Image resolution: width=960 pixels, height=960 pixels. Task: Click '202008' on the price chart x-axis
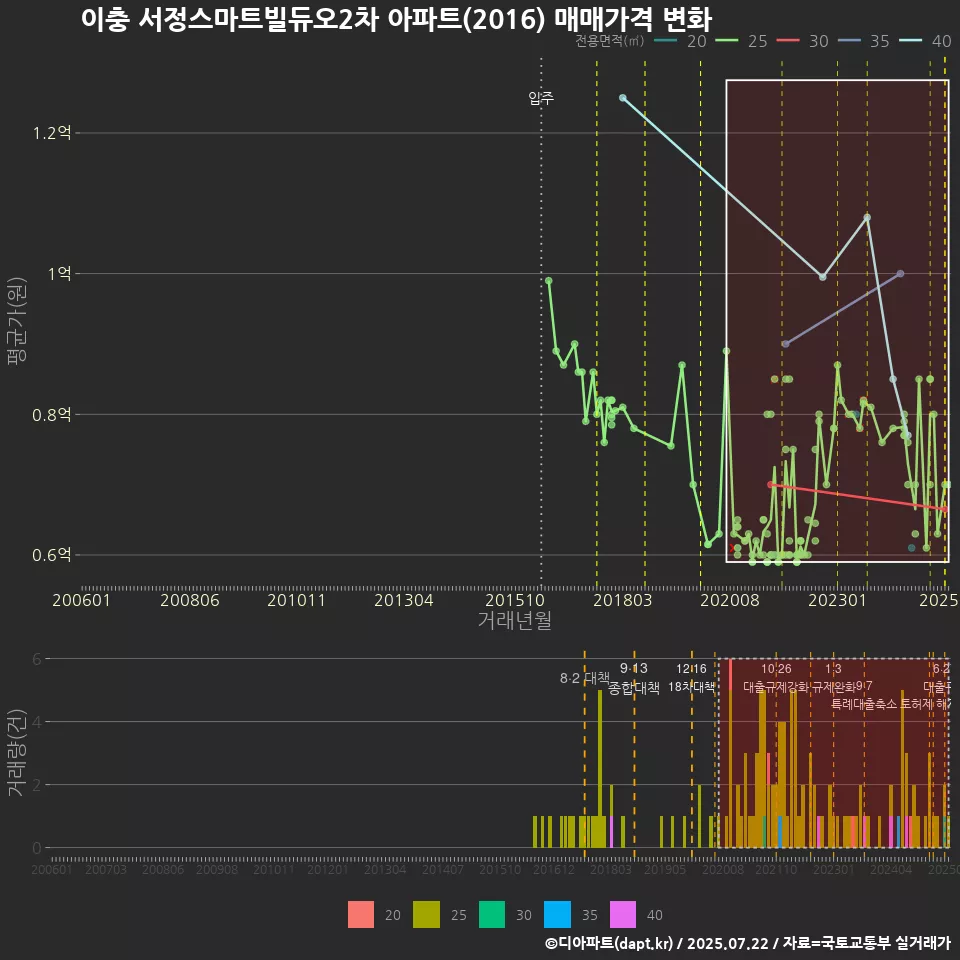click(x=730, y=600)
